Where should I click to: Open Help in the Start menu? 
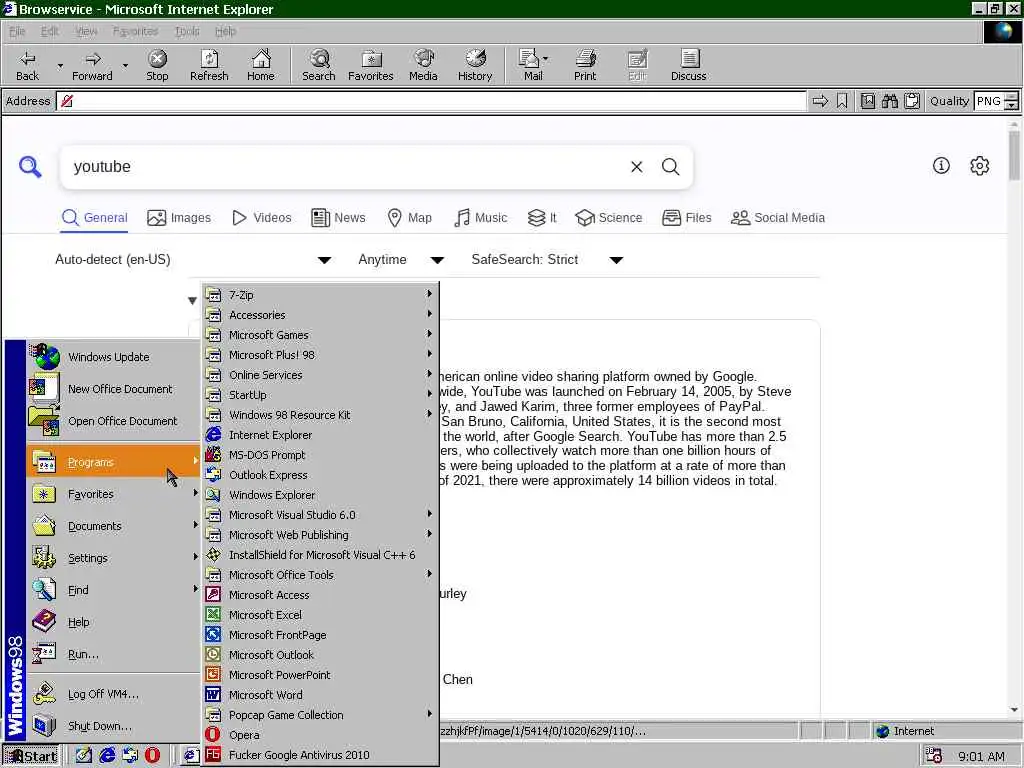pos(114,622)
